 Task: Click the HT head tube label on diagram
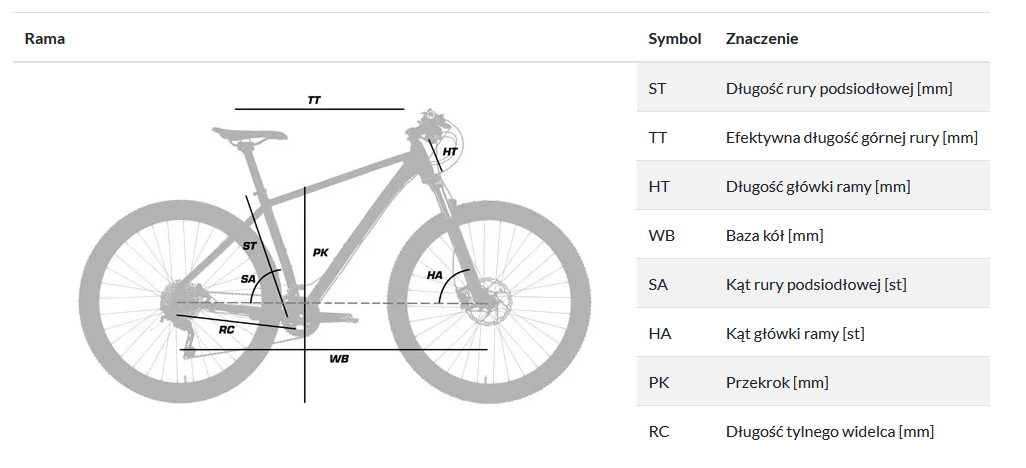click(450, 152)
